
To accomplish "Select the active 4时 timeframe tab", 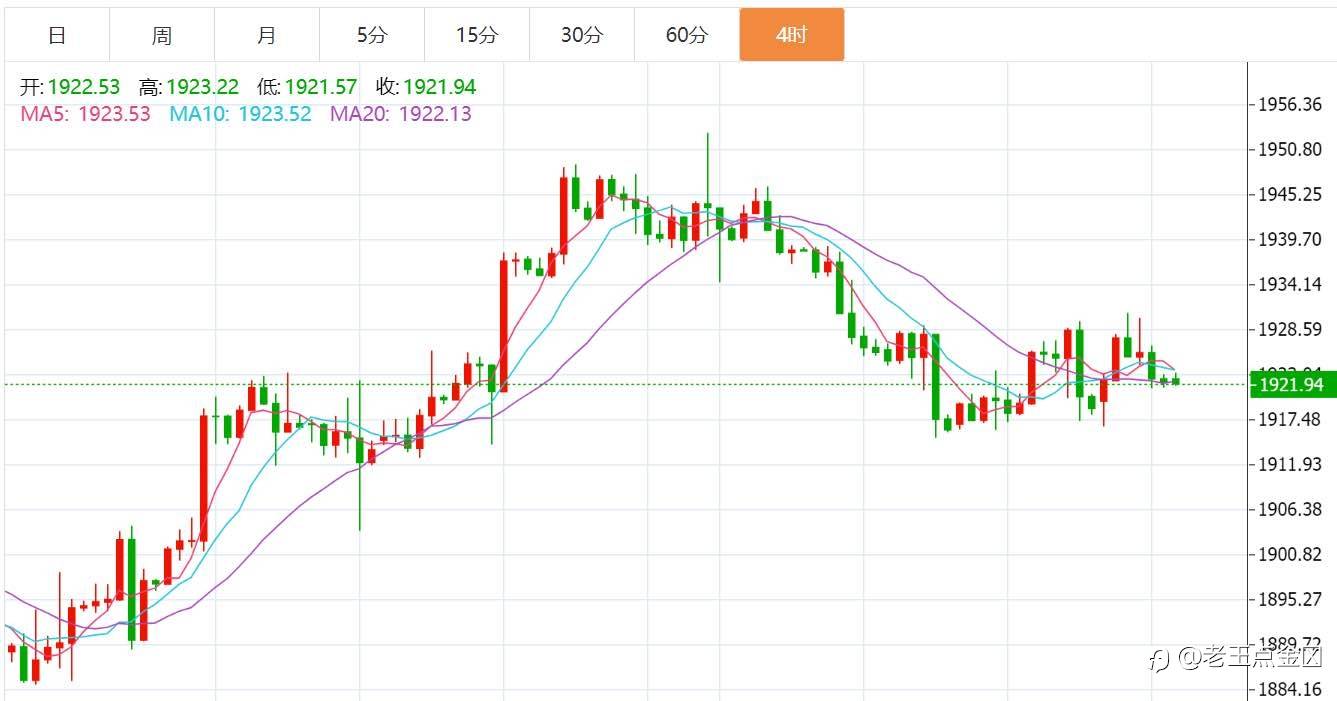I will [792, 35].
